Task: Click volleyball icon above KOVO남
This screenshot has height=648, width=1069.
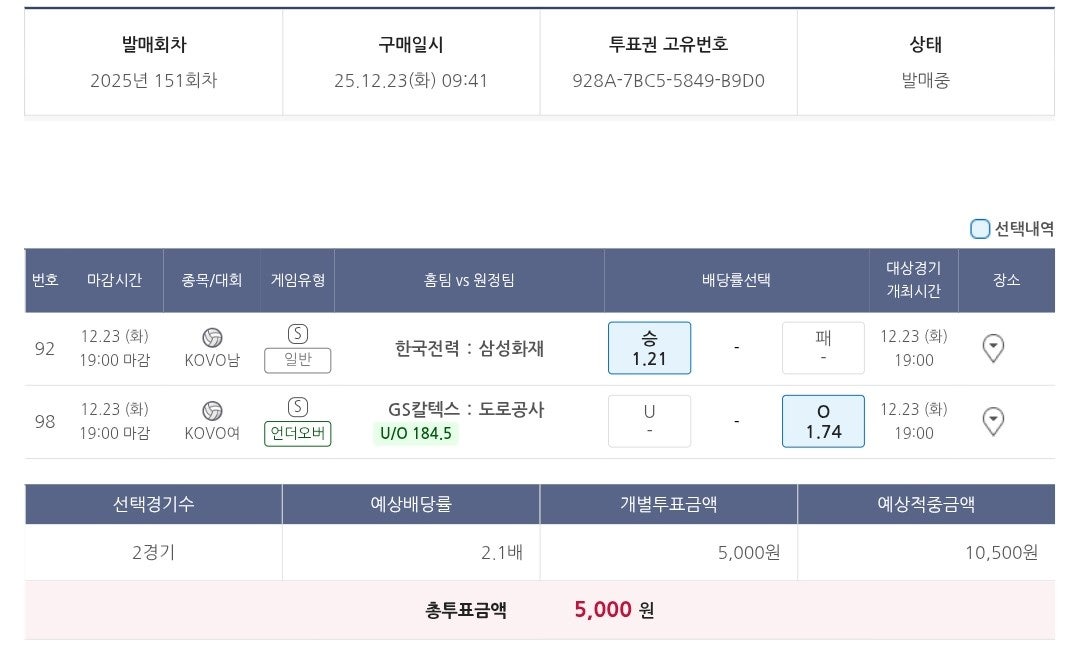Action: tap(212, 337)
